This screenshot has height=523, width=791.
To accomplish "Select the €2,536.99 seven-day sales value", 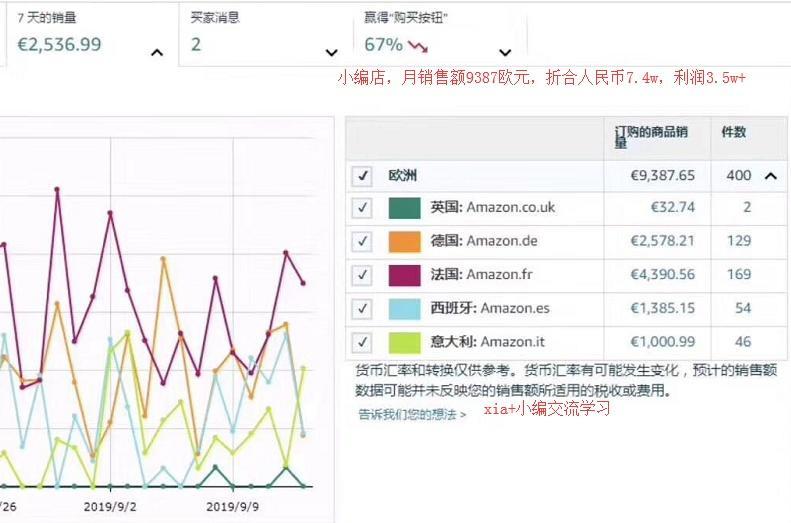I will coord(60,44).
